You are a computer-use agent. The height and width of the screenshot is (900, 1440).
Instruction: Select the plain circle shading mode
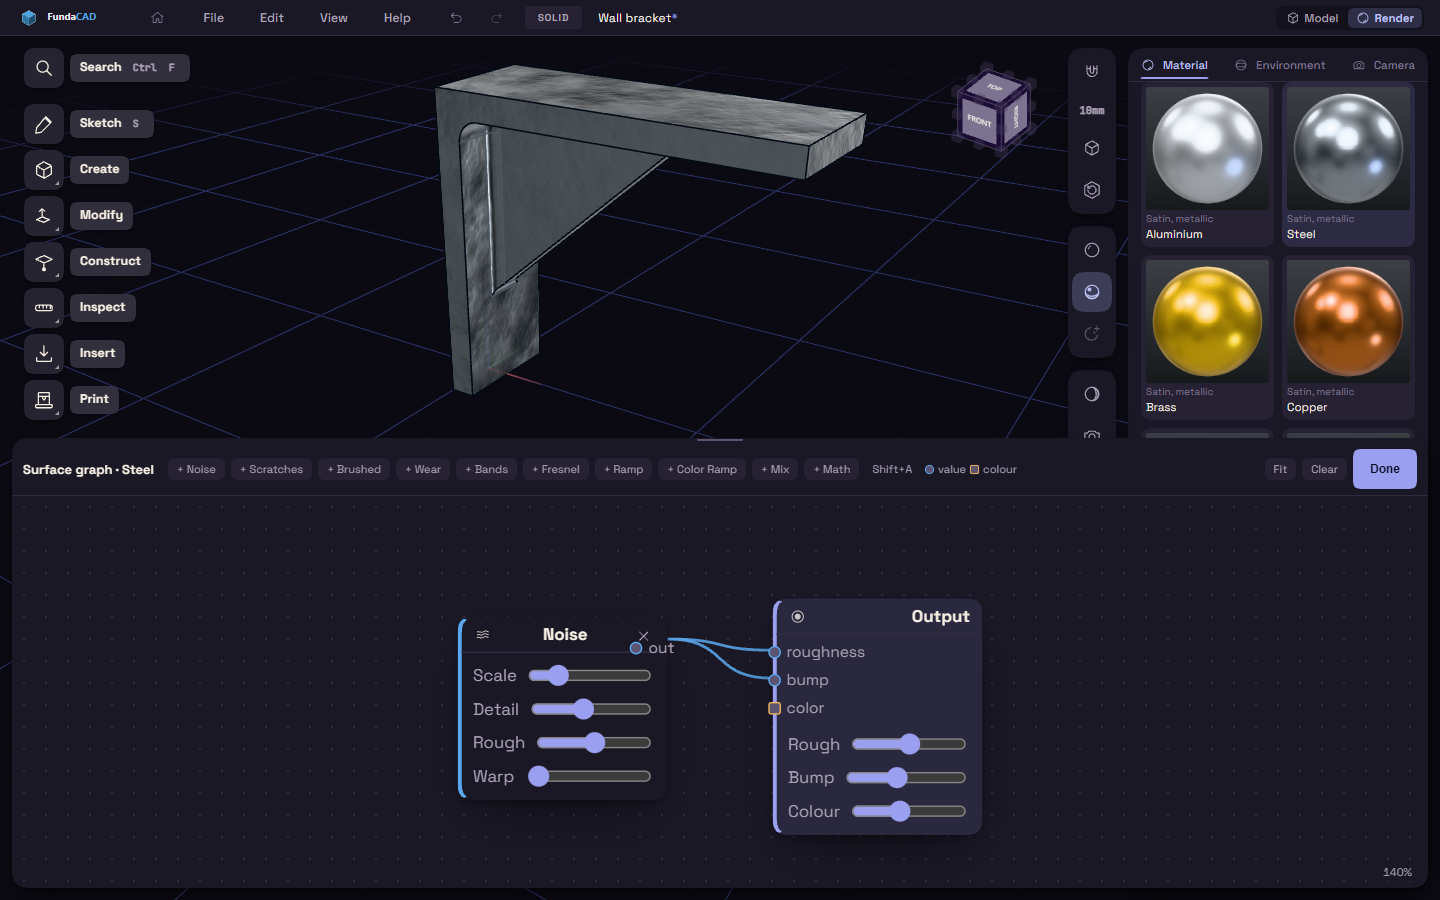point(1092,250)
